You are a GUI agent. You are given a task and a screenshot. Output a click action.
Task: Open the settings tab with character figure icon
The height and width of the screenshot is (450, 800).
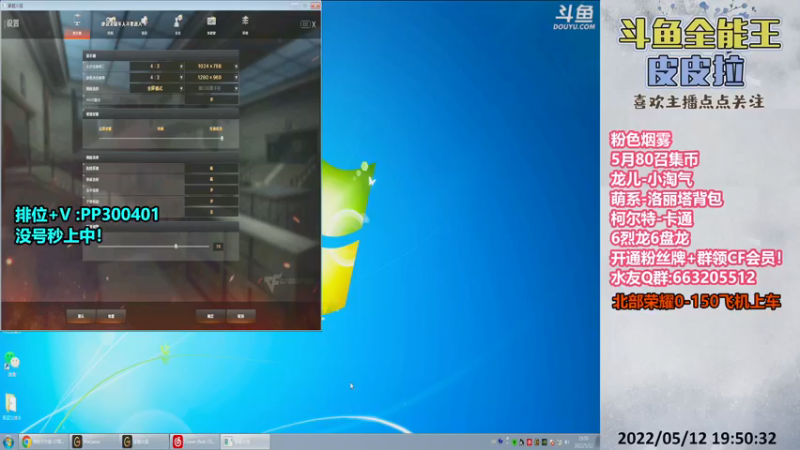point(178,25)
